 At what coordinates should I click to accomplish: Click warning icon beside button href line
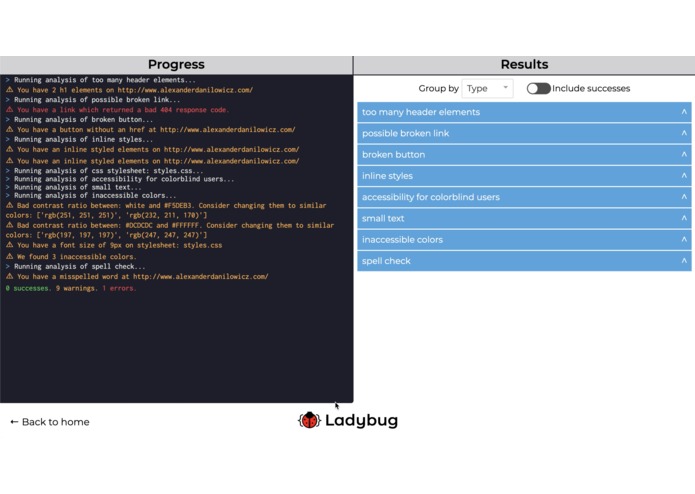click(9, 129)
